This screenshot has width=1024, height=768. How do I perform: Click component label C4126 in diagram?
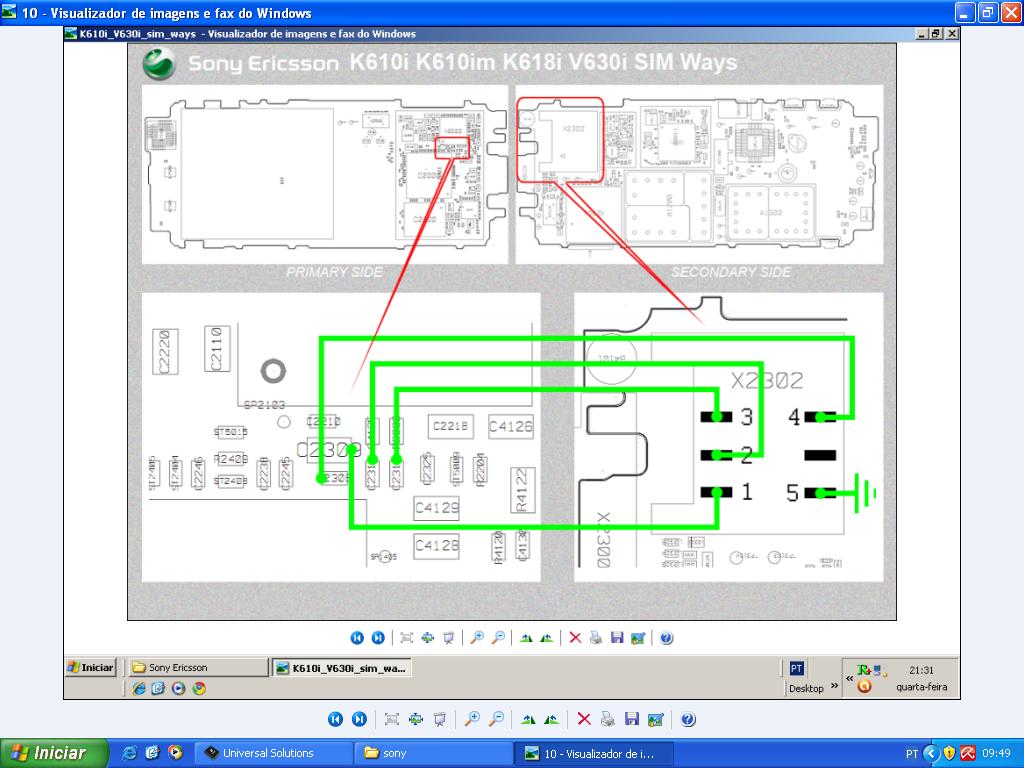511,426
